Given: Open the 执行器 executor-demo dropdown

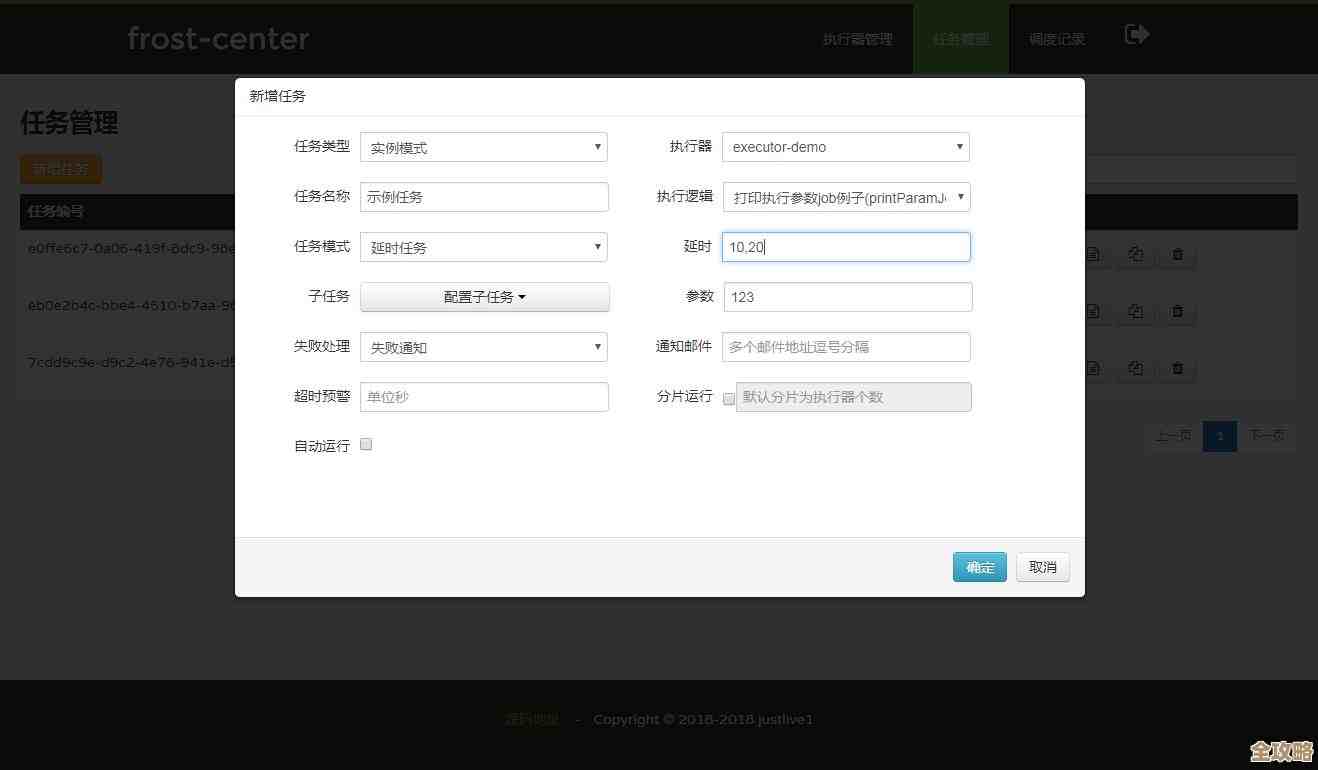Looking at the screenshot, I should pos(846,146).
